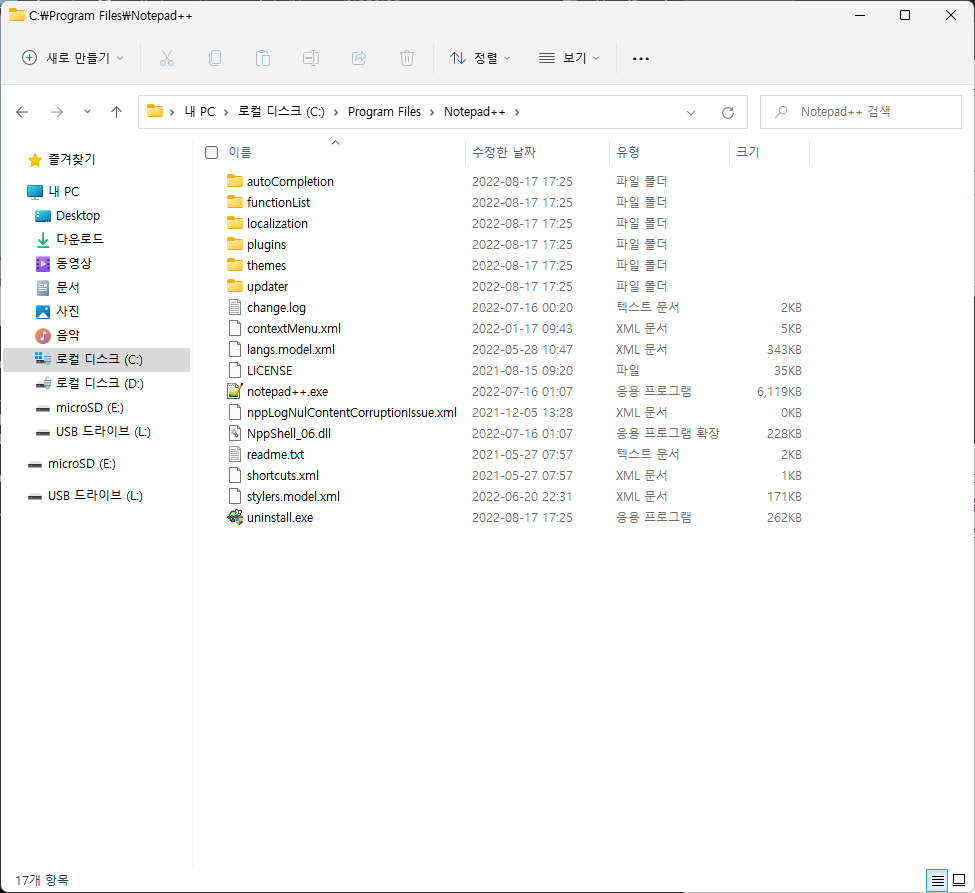
Task: Expand chevron after Notepad++ in path
Action: (x=517, y=113)
